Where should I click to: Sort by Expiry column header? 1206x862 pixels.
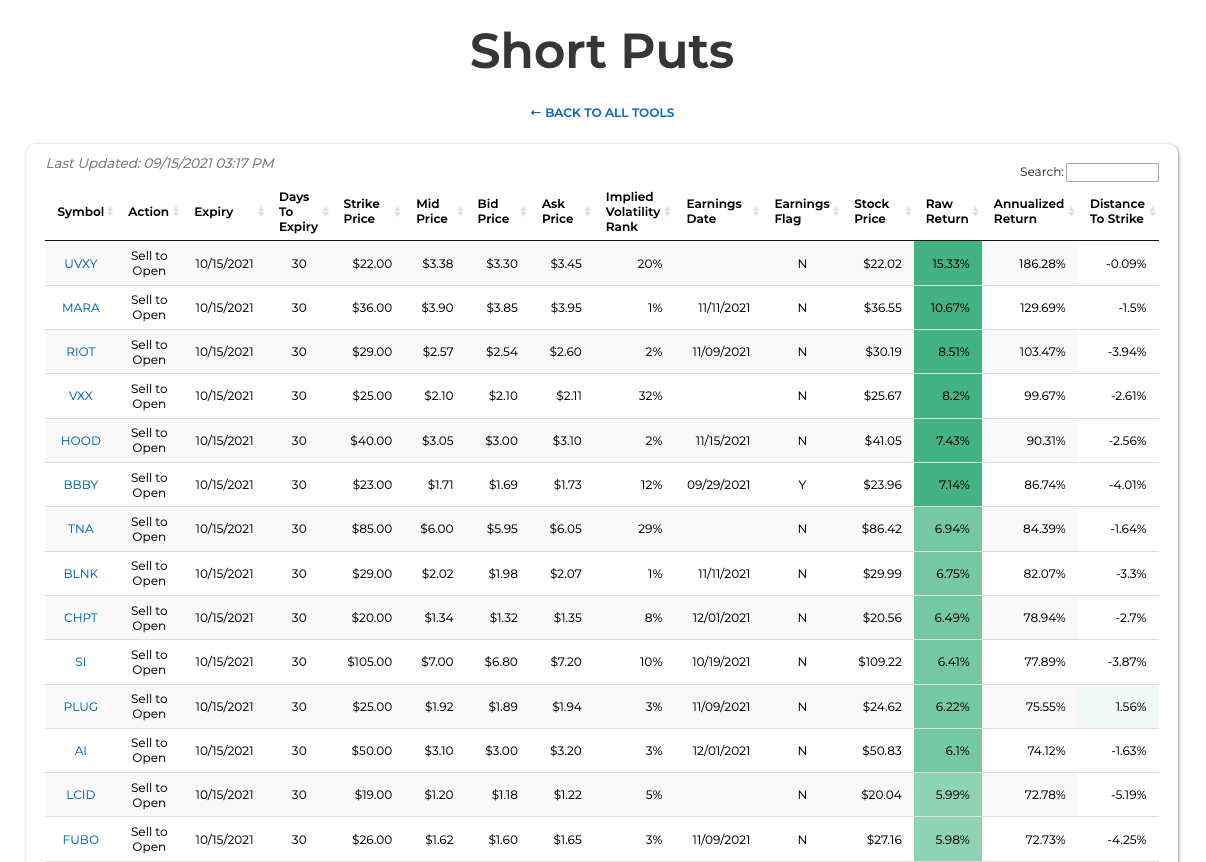pyautogui.click(x=214, y=212)
